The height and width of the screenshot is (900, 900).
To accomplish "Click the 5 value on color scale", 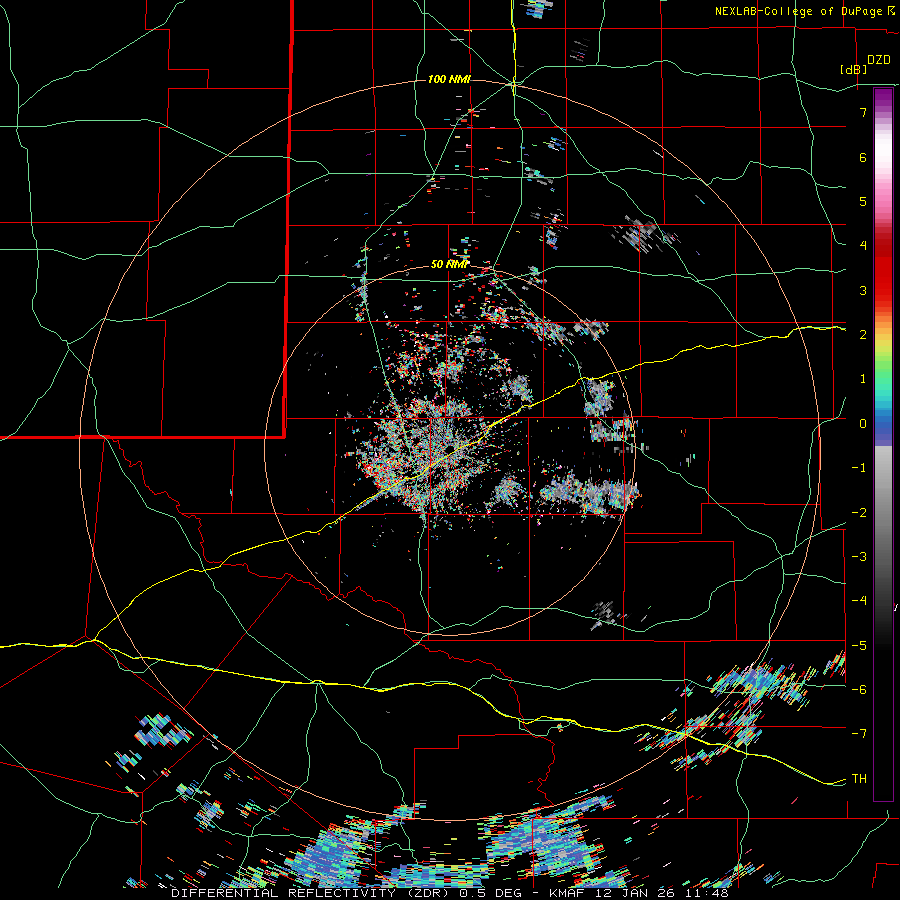I will (863, 201).
